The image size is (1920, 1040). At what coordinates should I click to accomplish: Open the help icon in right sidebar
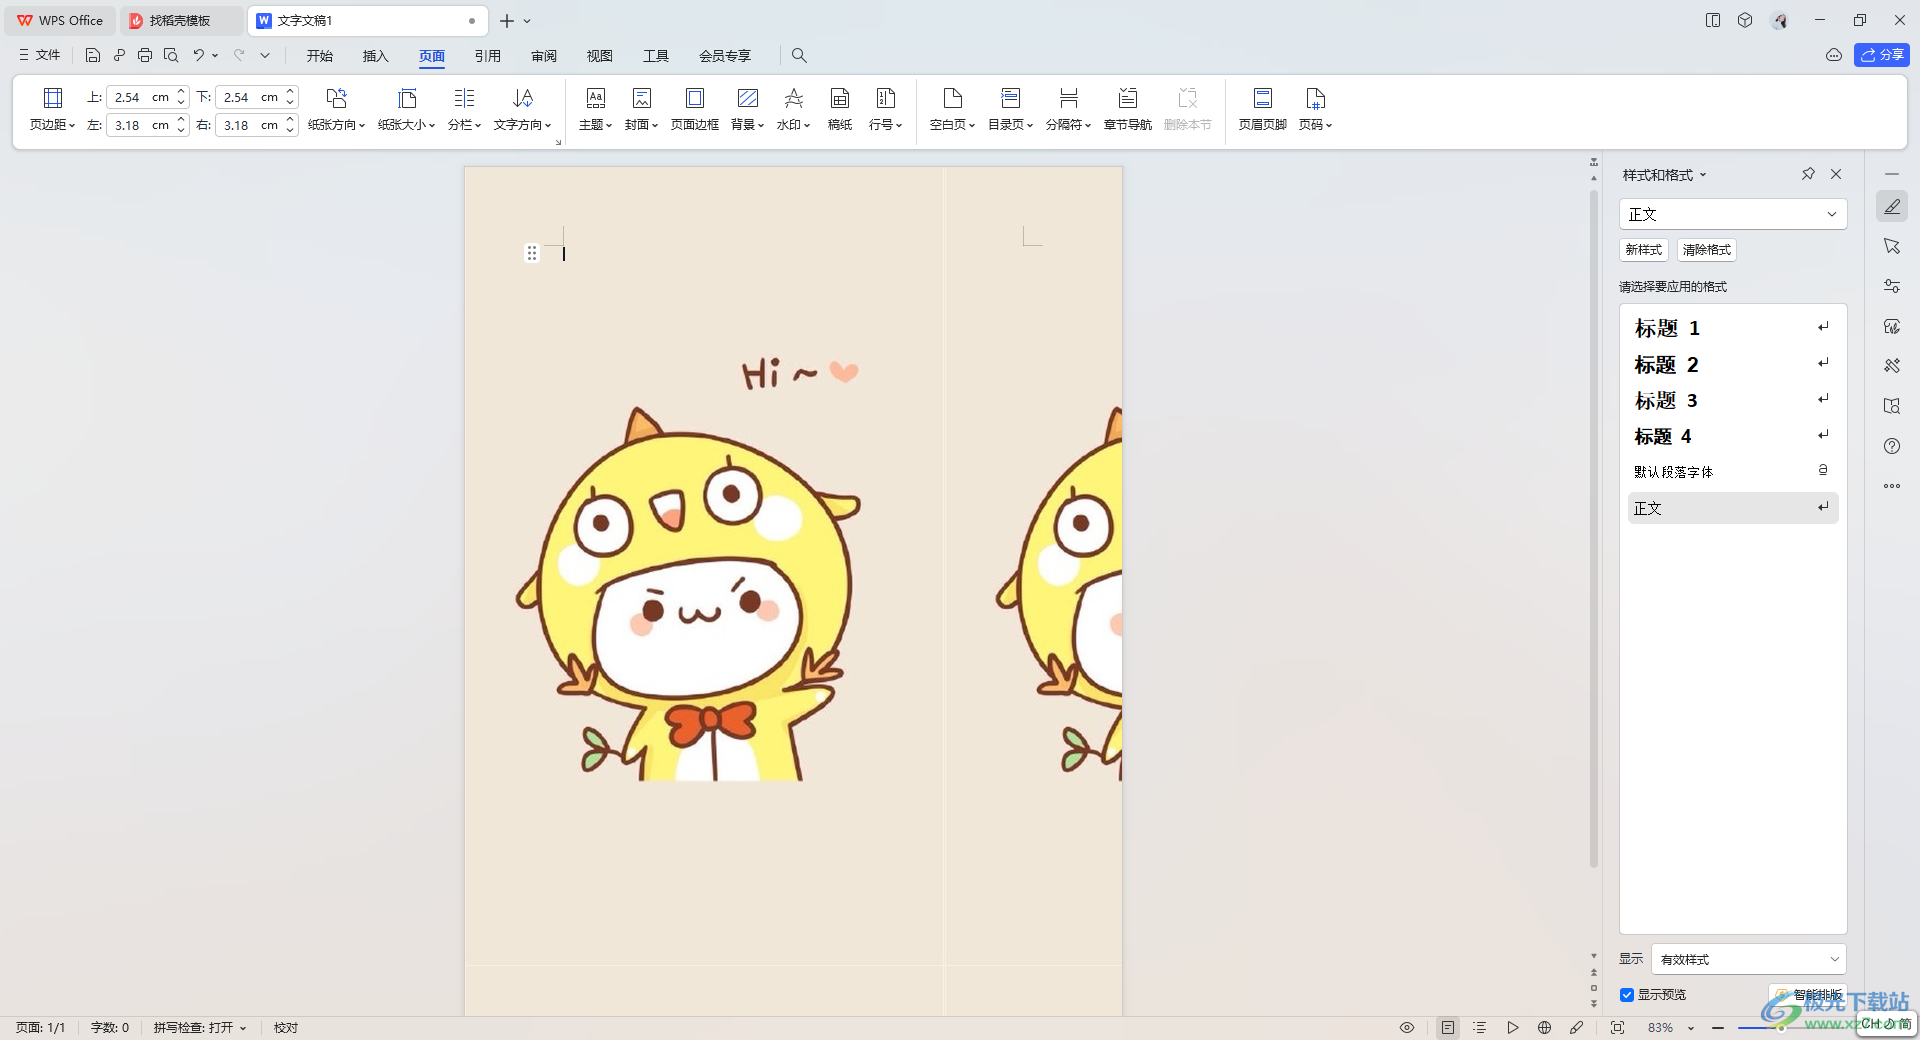pos(1892,446)
